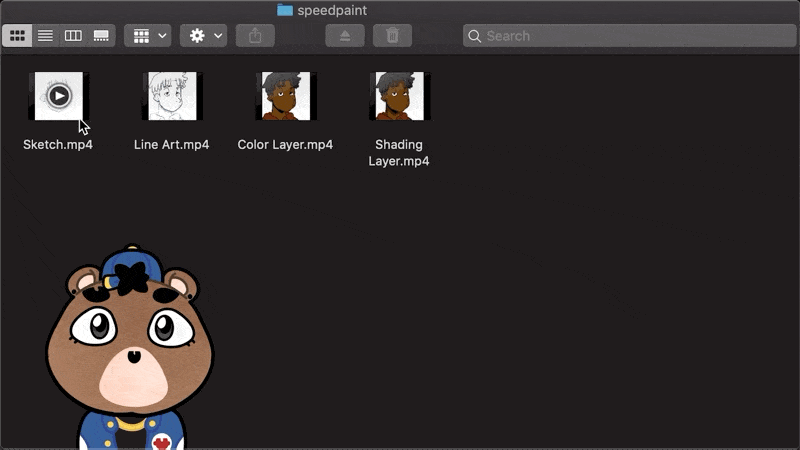Click the speedpaint folder title icon
This screenshot has width=800, height=450.
[285, 10]
